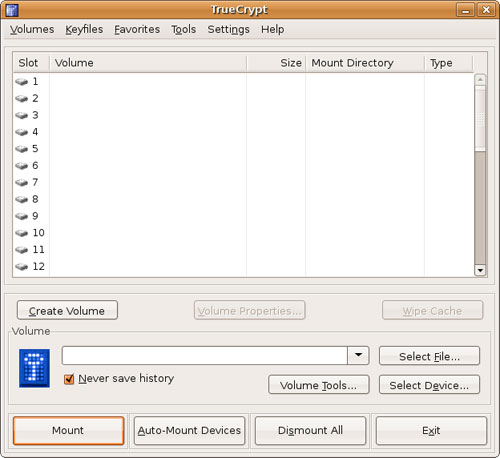The width and height of the screenshot is (500, 458).
Task: Select the drive icon for slot 12
Action: (x=22, y=266)
